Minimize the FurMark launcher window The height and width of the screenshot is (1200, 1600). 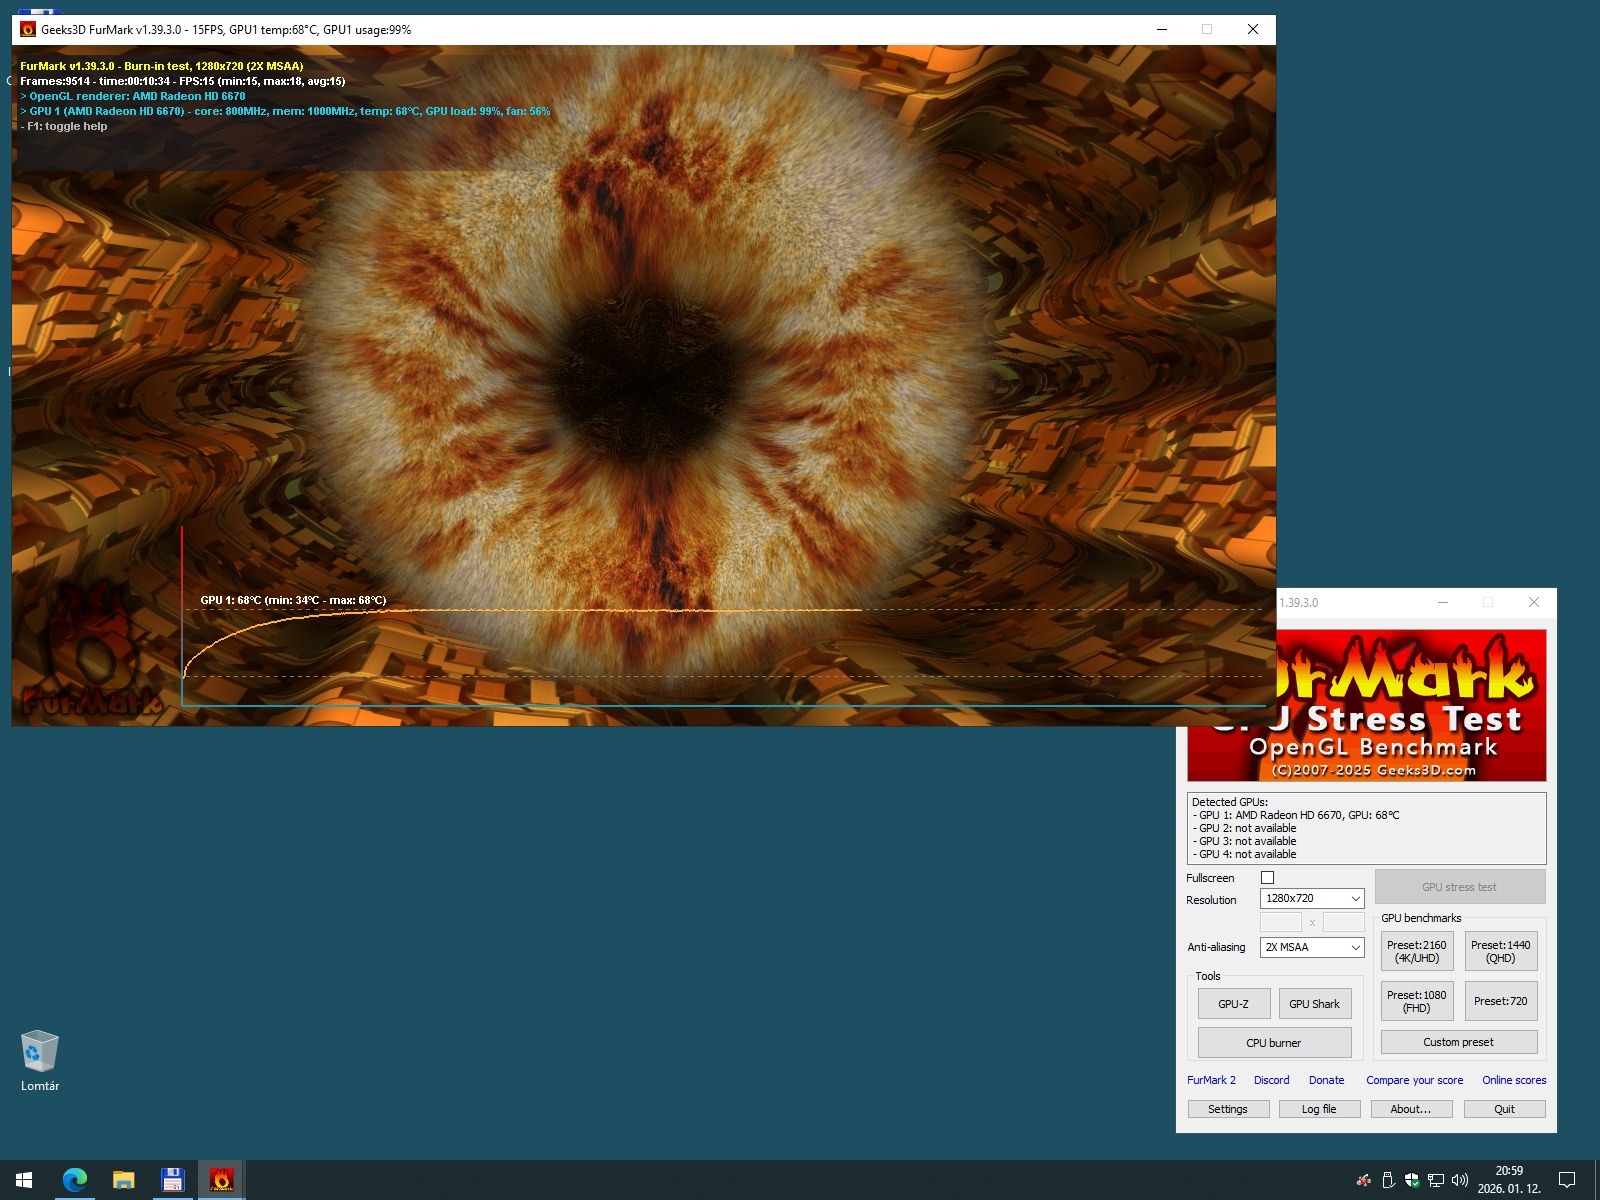click(x=1442, y=602)
